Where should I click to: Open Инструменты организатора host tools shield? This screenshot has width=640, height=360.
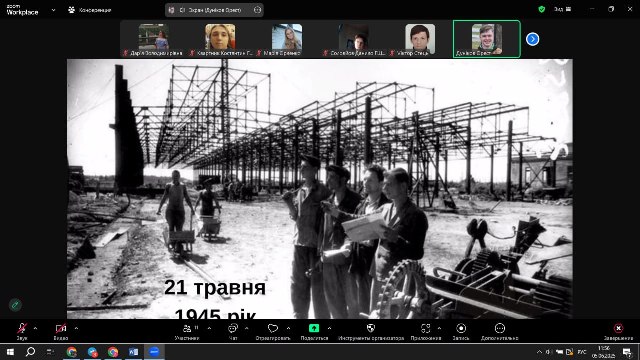click(371, 331)
